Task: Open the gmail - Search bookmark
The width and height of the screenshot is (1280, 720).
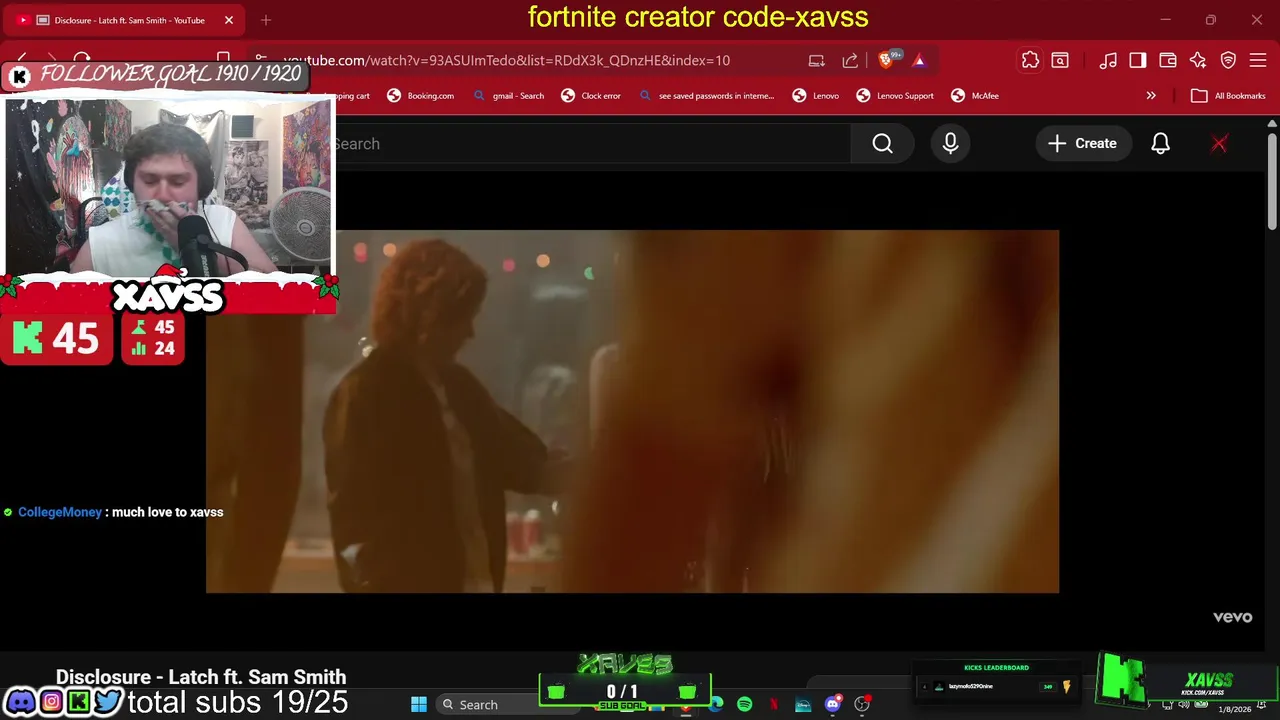Action: pyautogui.click(x=508, y=96)
